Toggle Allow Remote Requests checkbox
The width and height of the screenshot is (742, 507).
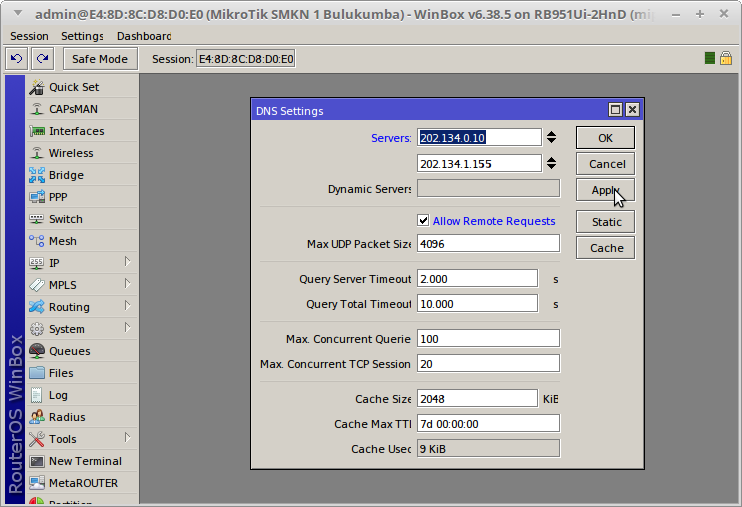click(423, 220)
